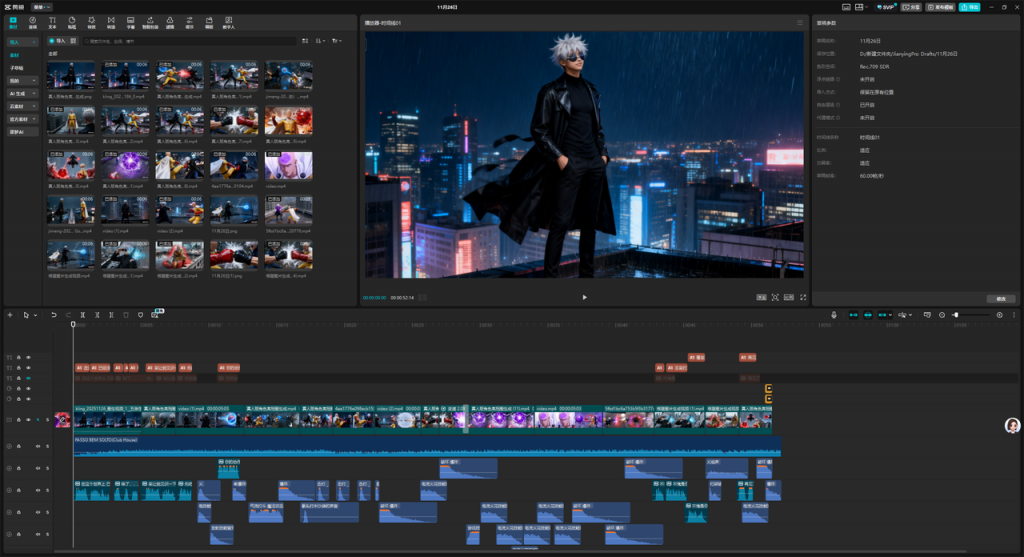Click the 修改 button in draft parameters

pos(999,299)
